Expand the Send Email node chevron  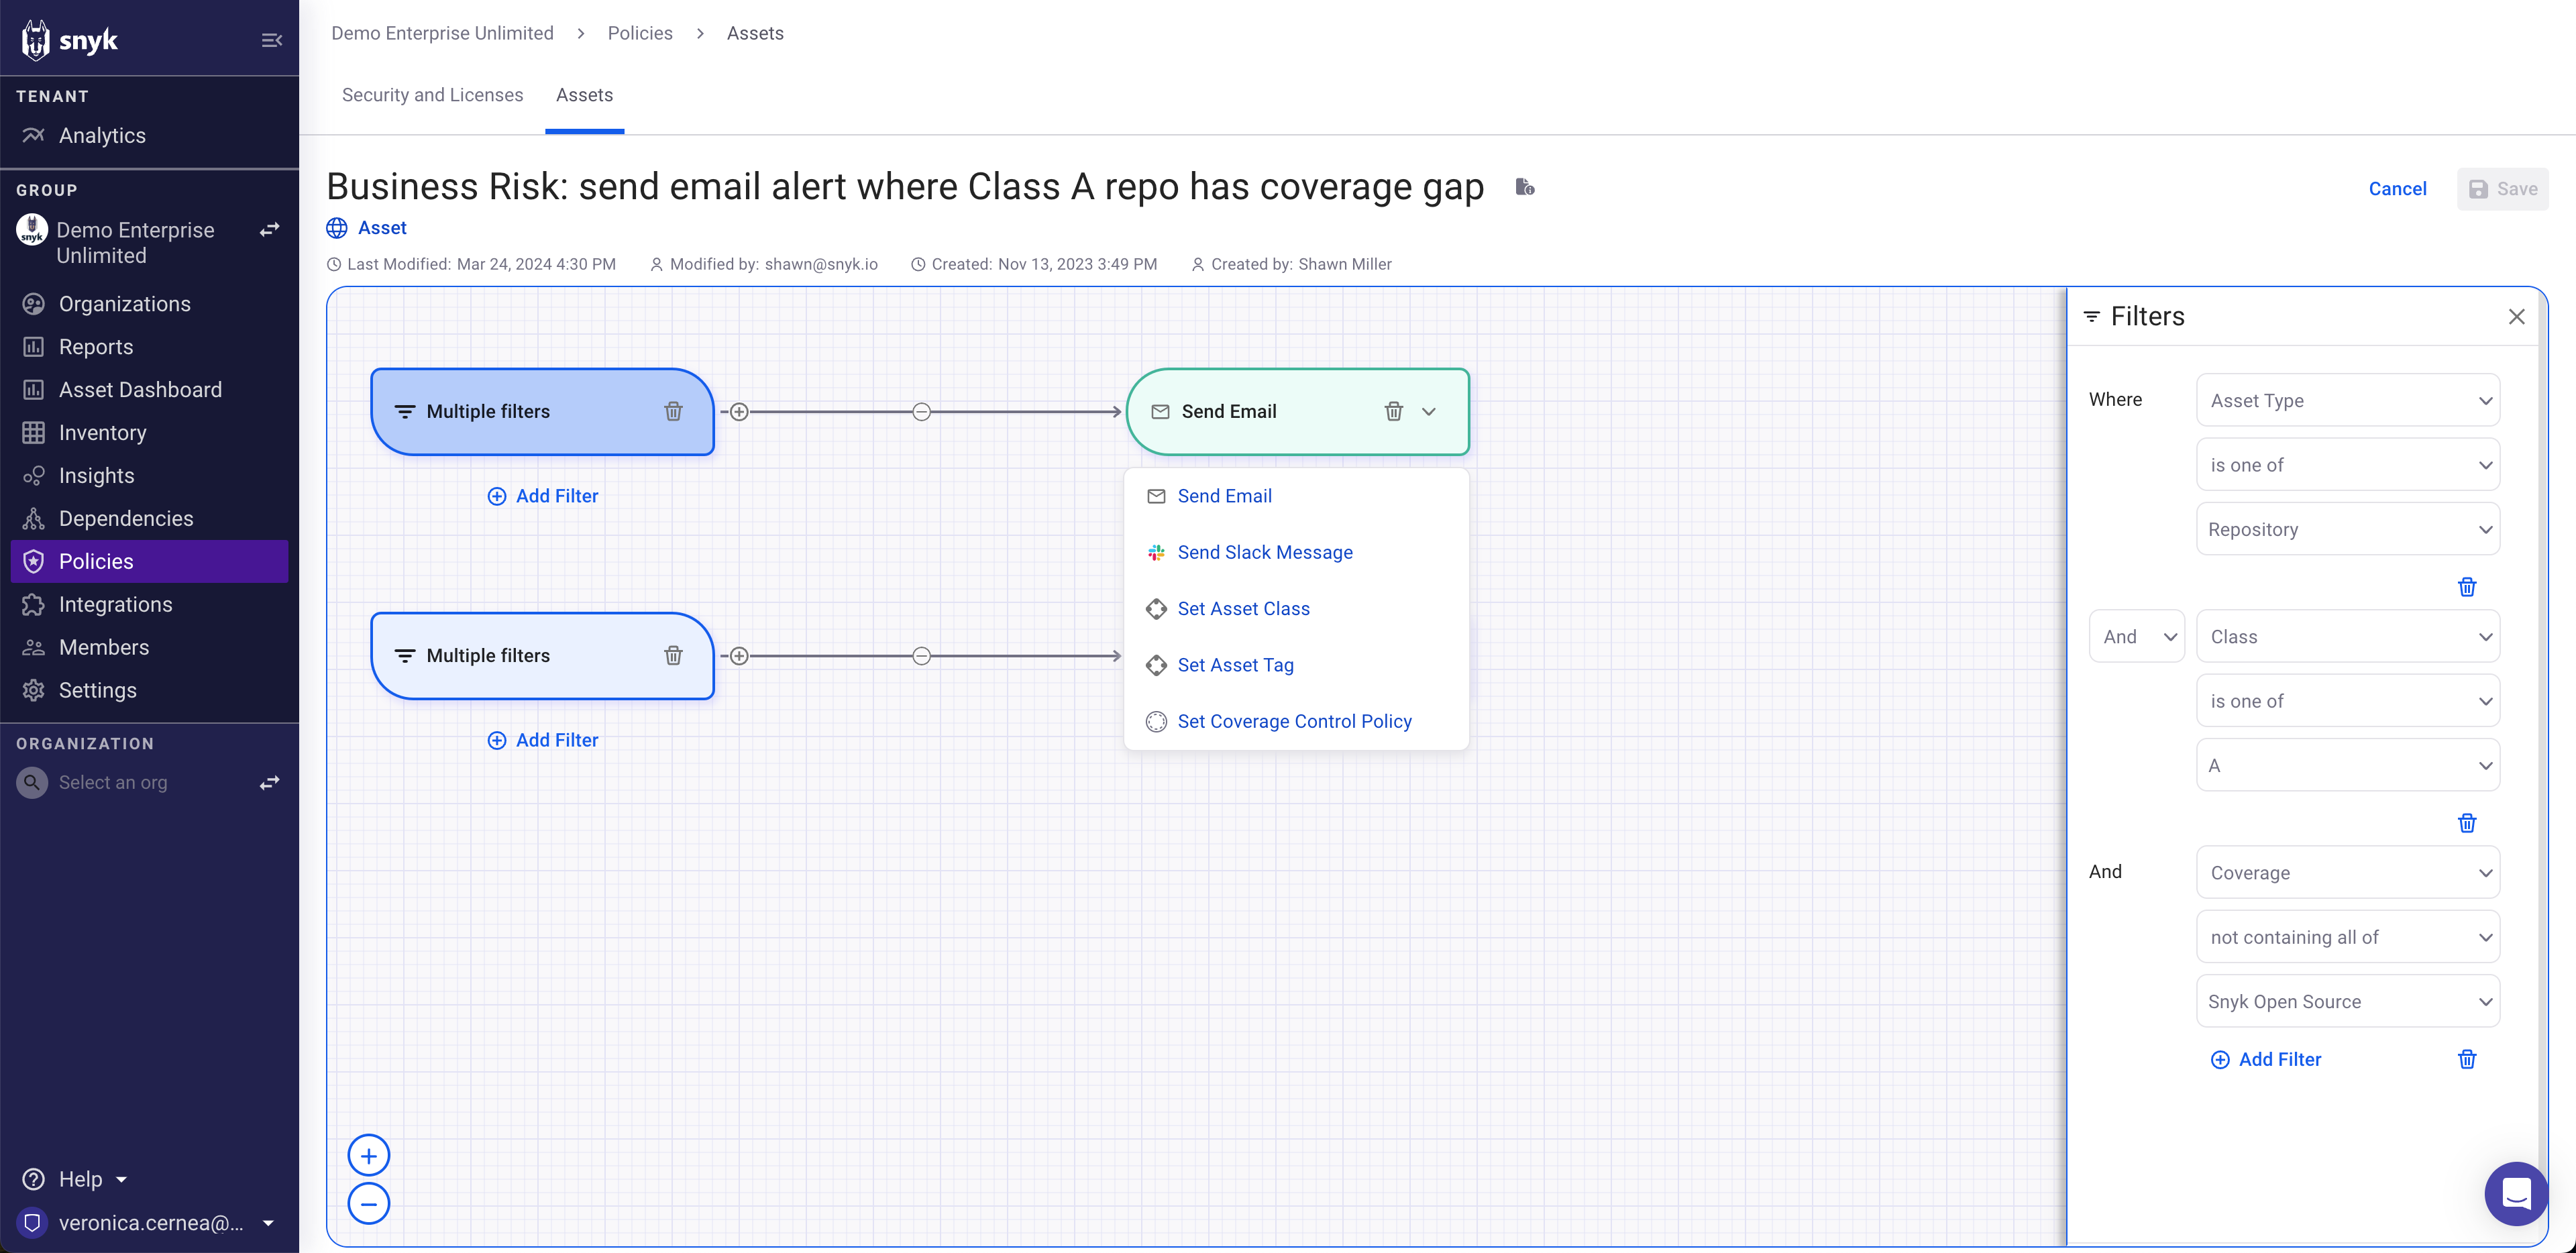click(x=1428, y=411)
